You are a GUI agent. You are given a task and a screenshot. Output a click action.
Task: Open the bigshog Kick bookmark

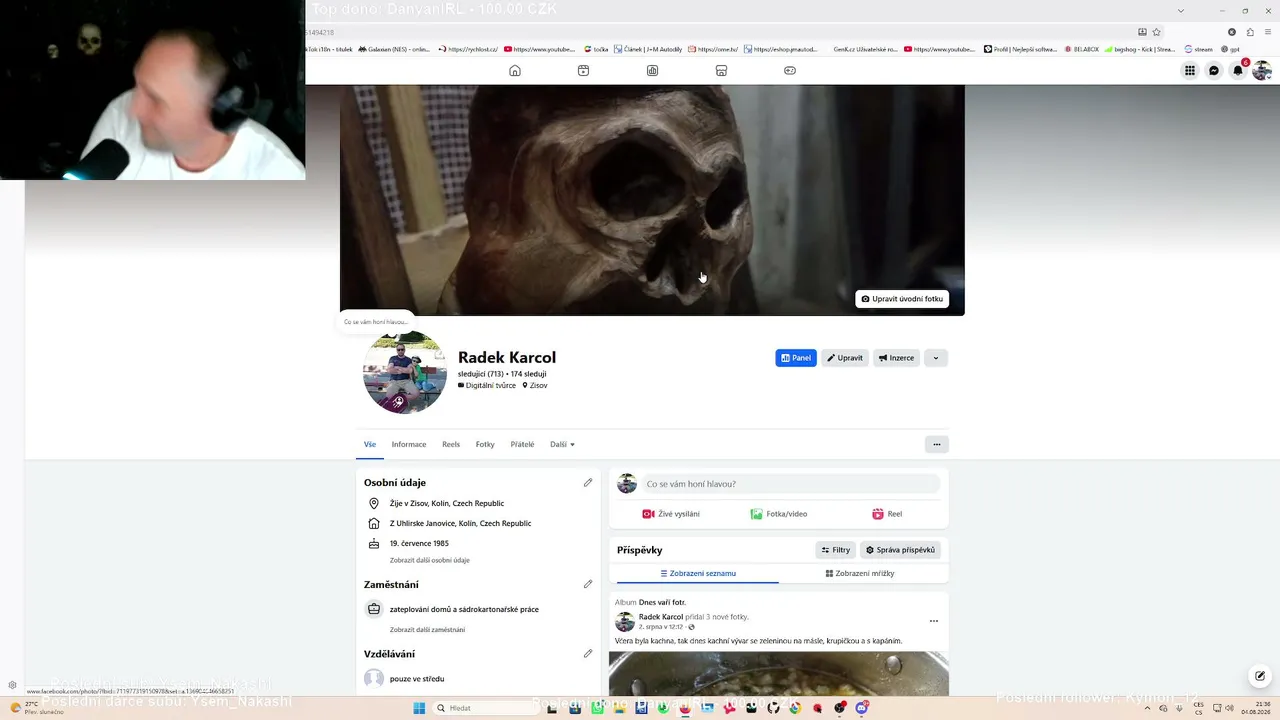[1140, 49]
